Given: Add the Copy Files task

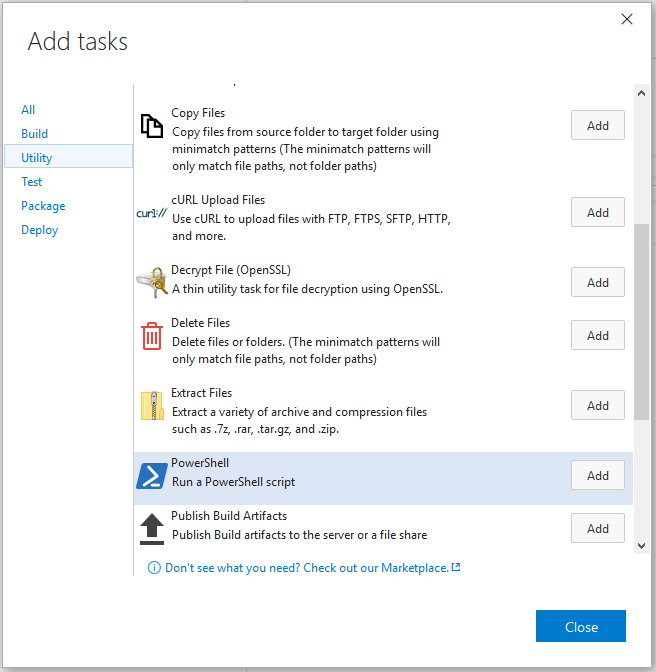Looking at the screenshot, I should click(x=598, y=125).
